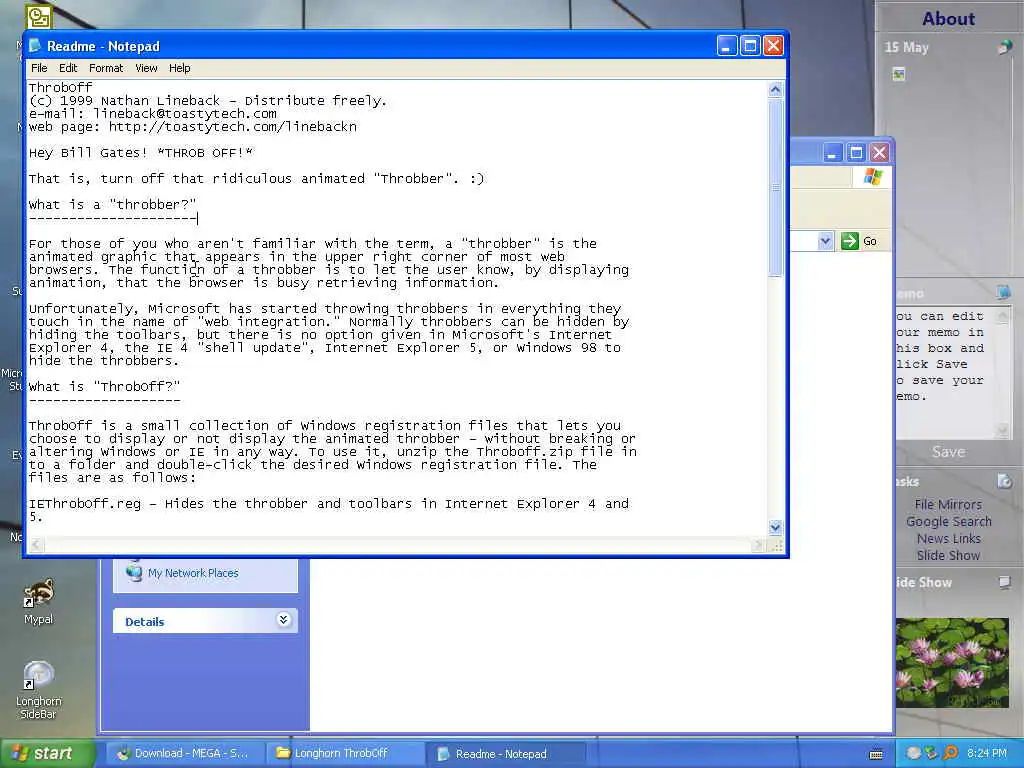Image resolution: width=1024 pixels, height=768 pixels.
Task: Click the globe icon beside the date
Action: (x=1005, y=46)
